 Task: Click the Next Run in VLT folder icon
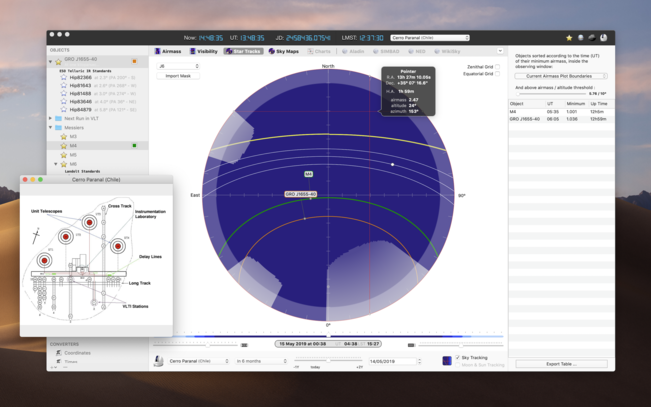[59, 118]
